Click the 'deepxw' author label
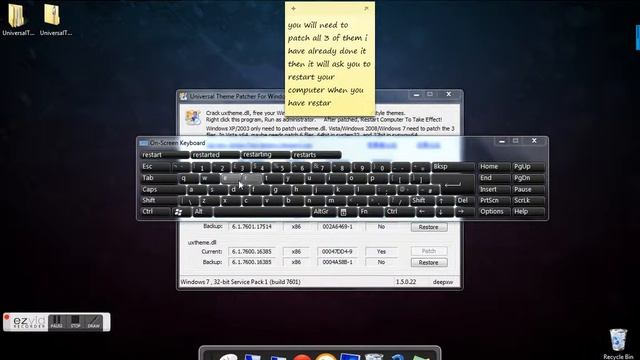 [x=443, y=282]
